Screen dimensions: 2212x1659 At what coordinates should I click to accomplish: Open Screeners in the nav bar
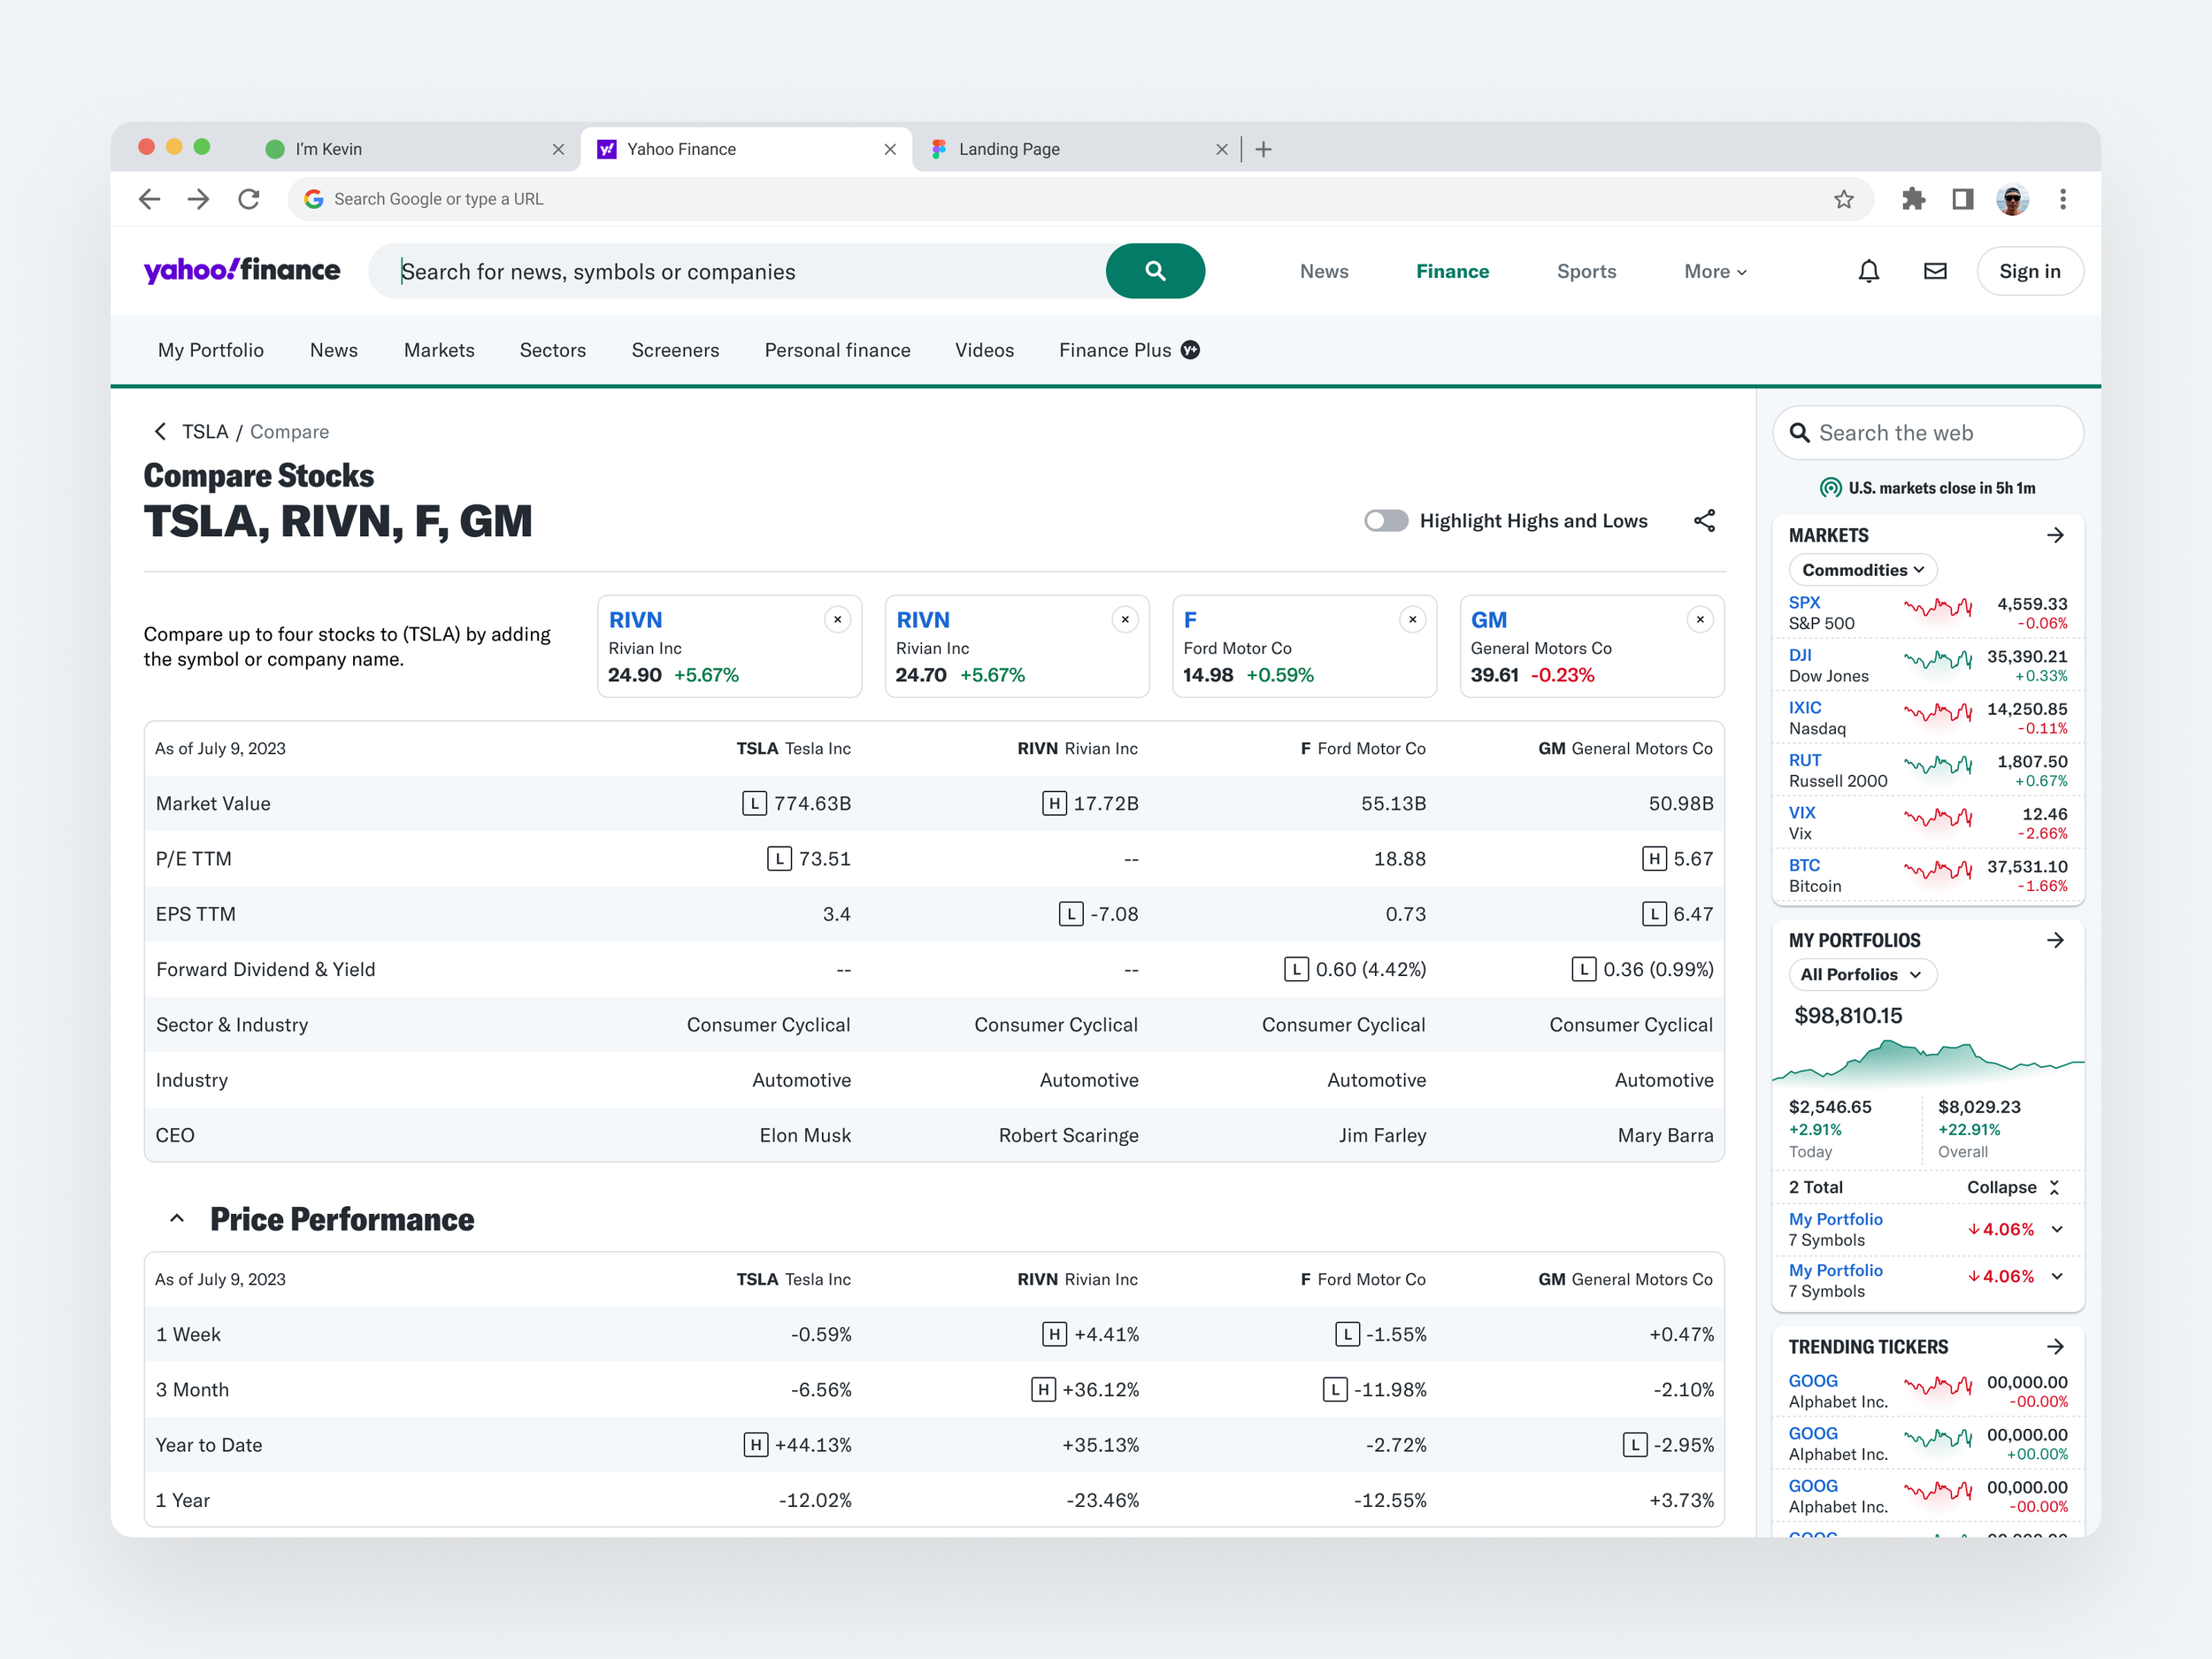coord(675,350)
